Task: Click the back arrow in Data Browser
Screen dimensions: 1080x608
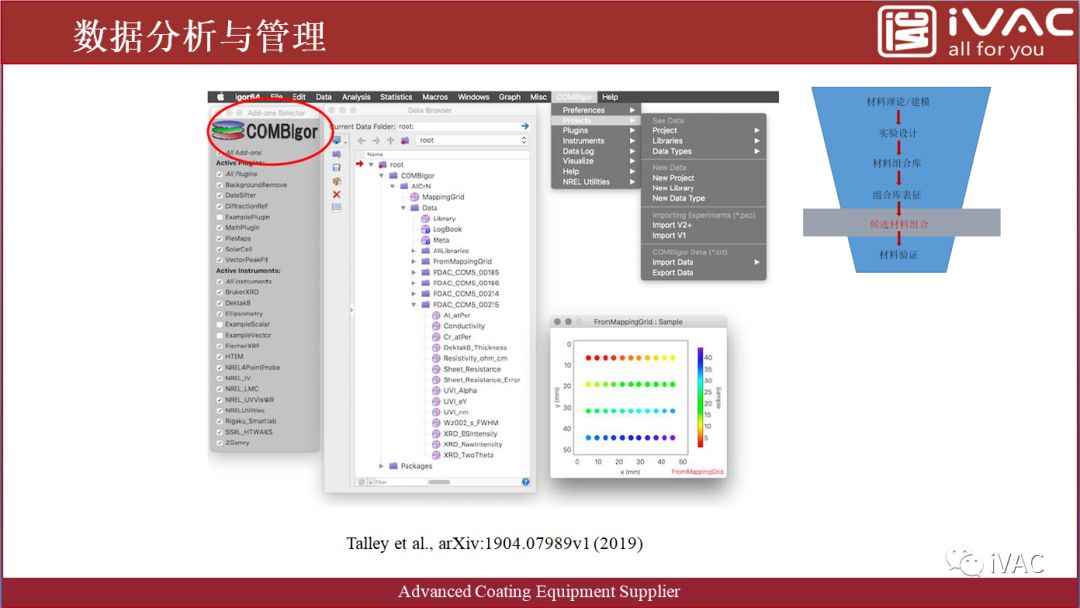Action: point(362,140)
